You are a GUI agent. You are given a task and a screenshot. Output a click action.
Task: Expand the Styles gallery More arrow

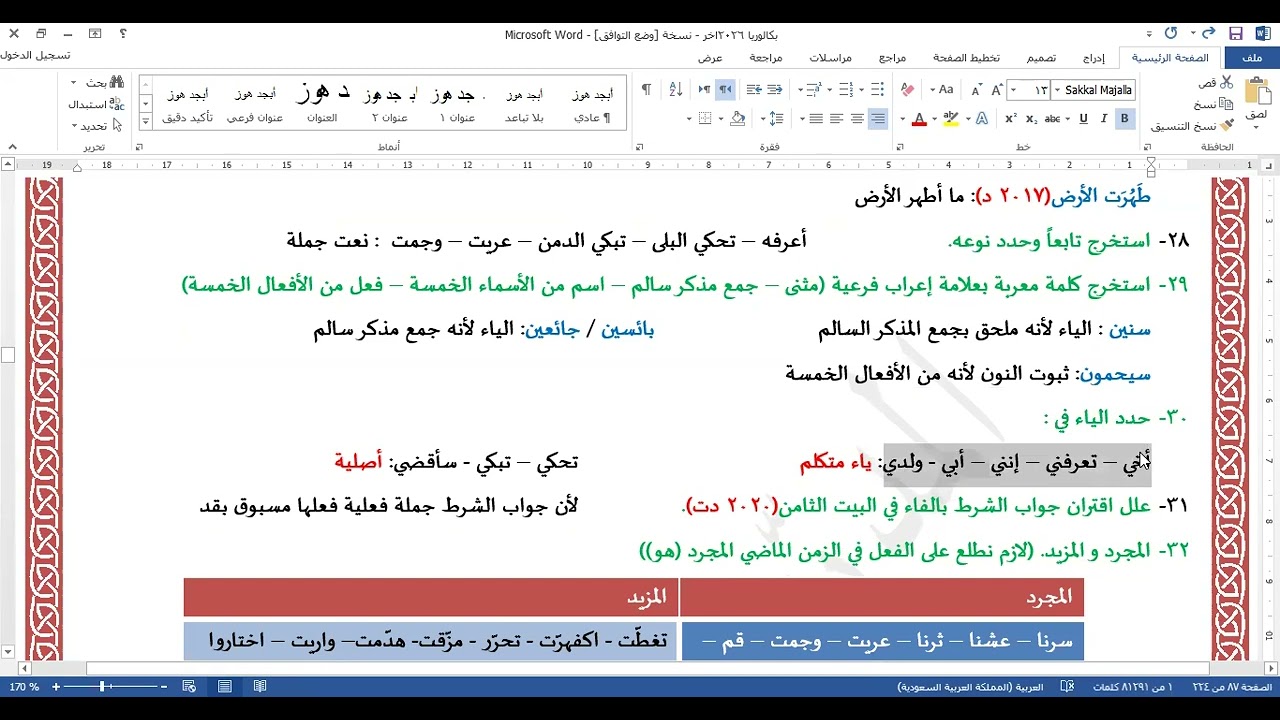(x=145, y=120)
